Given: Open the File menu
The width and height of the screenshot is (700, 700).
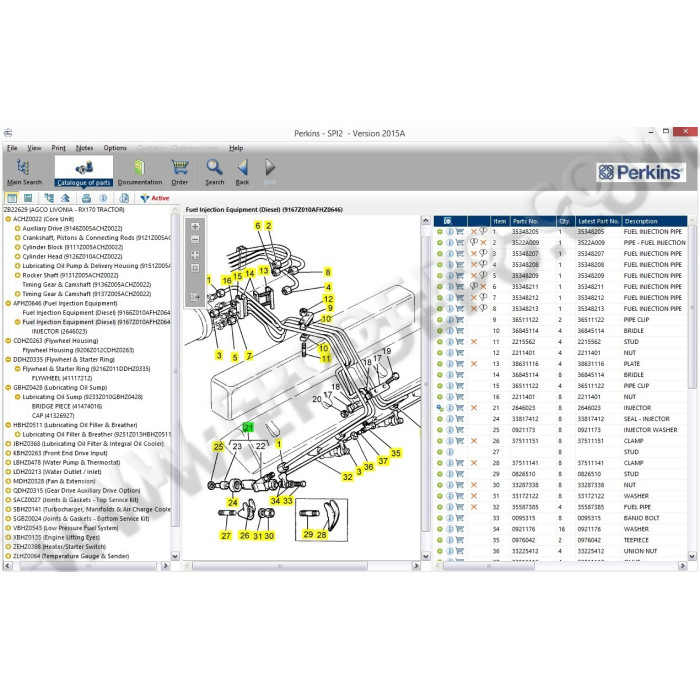Looking at the screenshot, I should point(12,148).
